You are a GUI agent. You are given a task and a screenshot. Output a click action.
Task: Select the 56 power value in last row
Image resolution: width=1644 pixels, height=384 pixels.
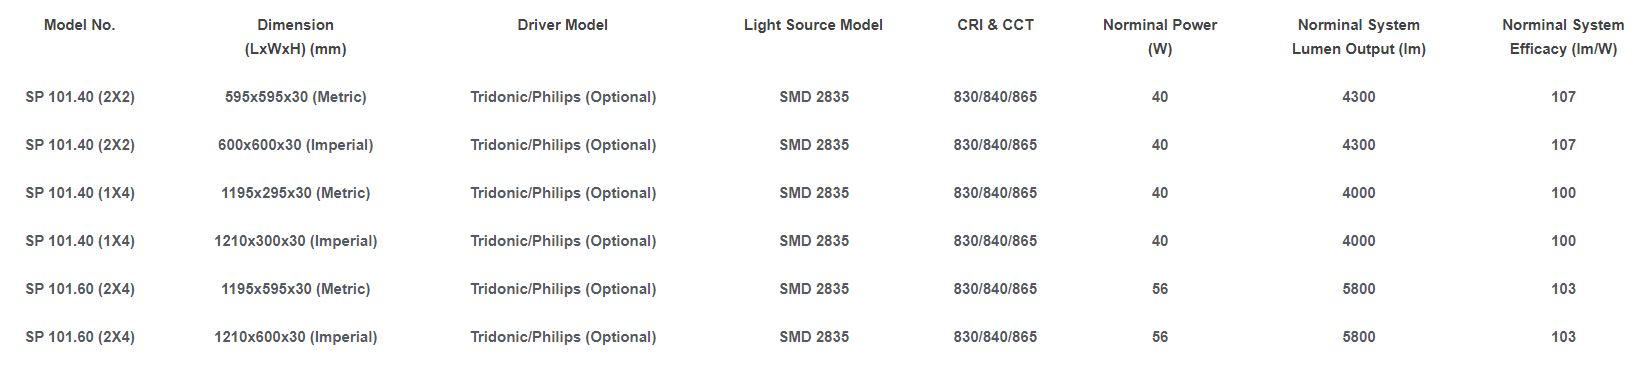1160,337
